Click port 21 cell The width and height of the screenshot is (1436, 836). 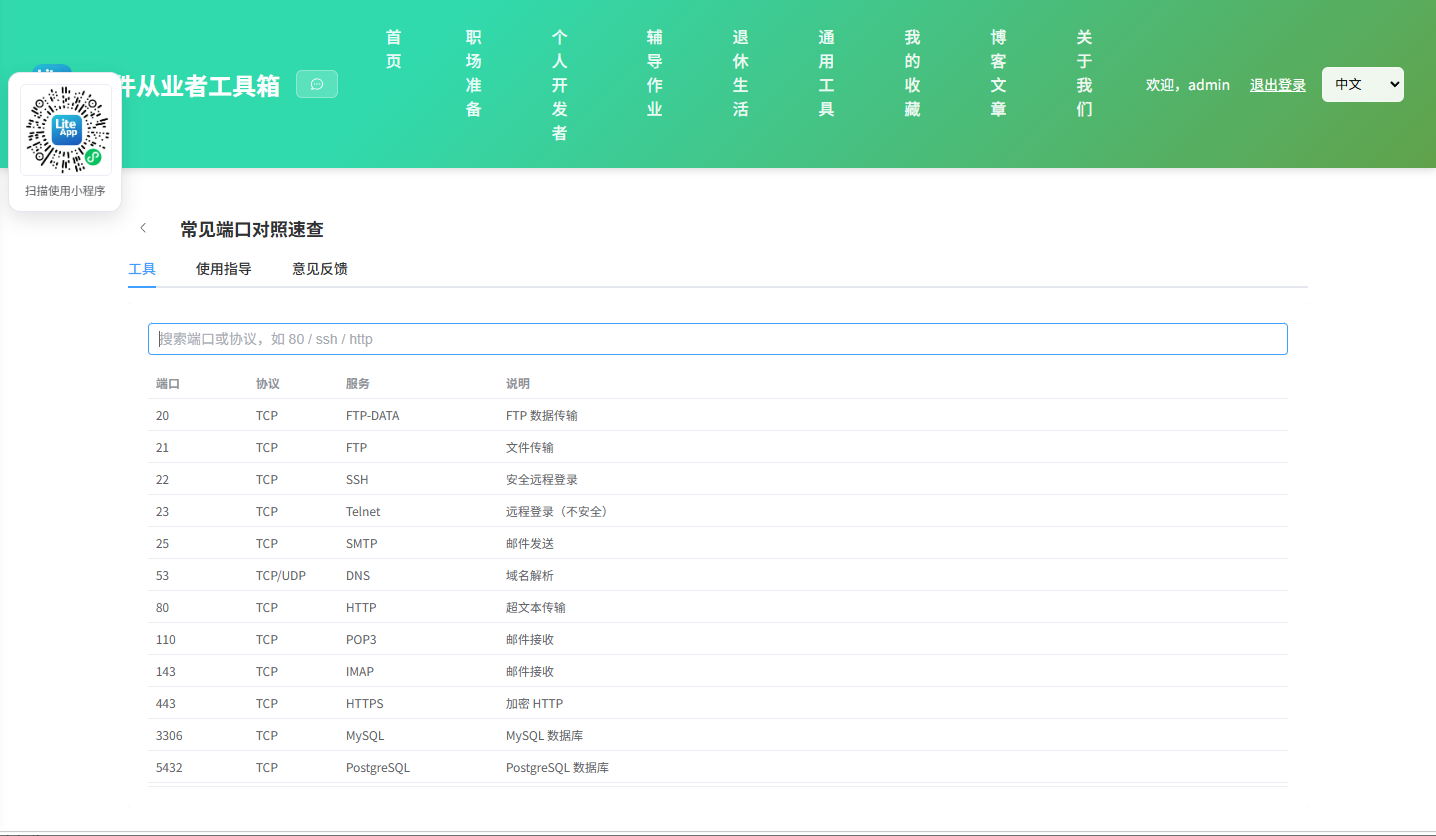click(163, 448)
